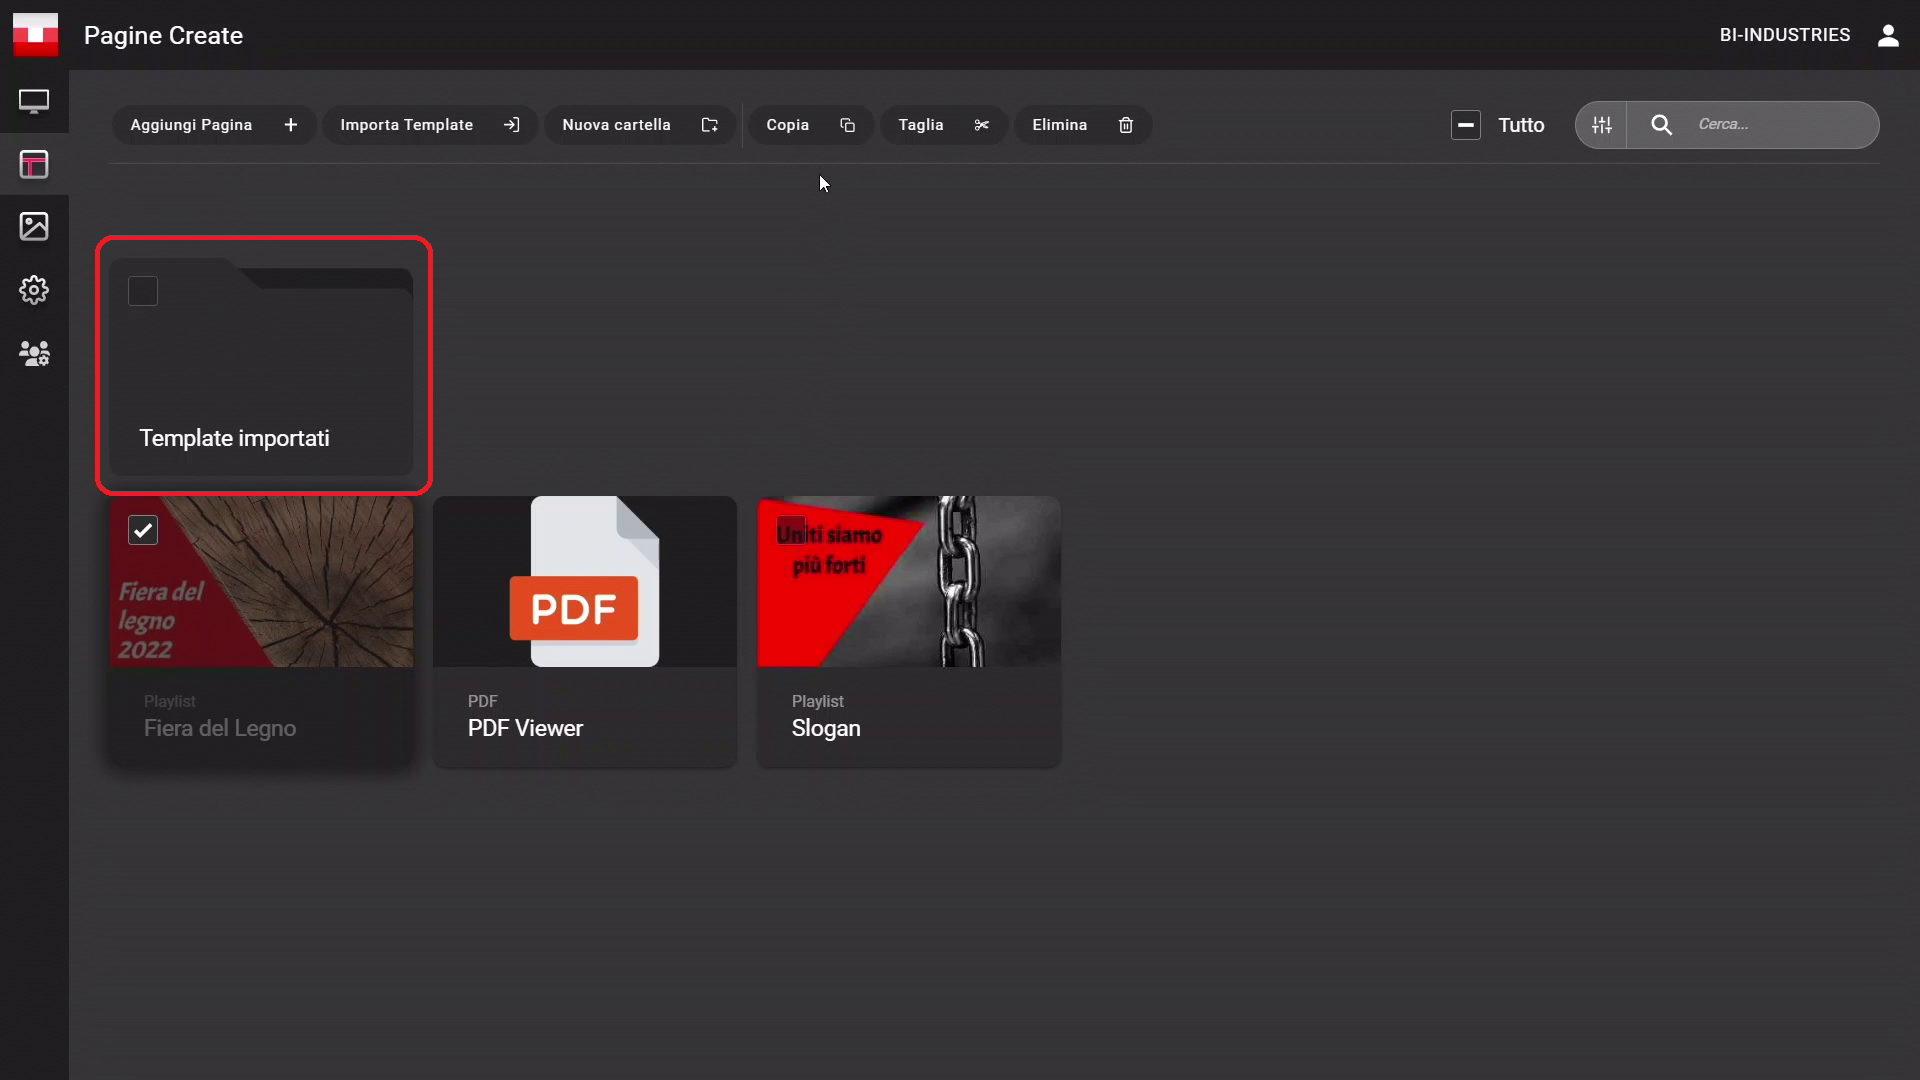
Task: Open the filter sliders icon
Action: click(x=1602, y=125)
